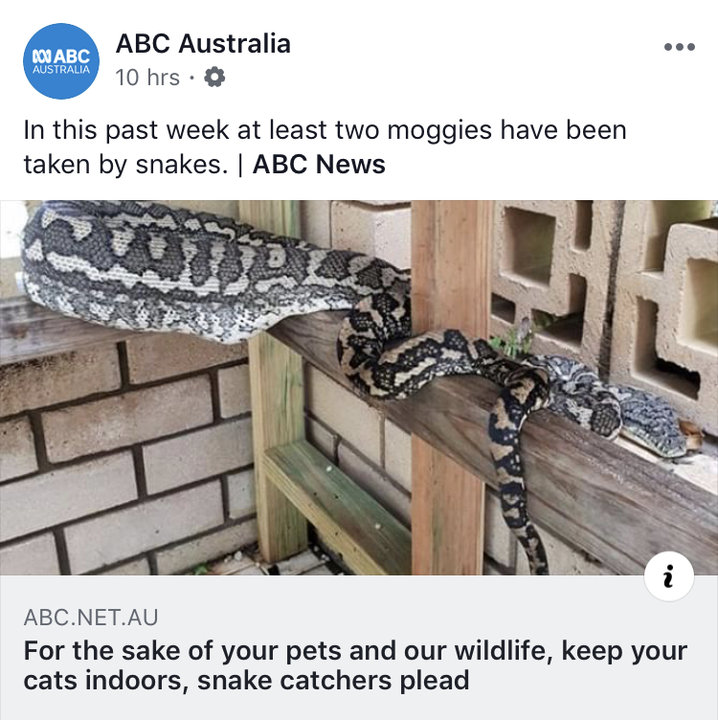The width and height of the screenshot is (718, 720).
Task: Click the bold ABC News link
Action: point(319,164)
